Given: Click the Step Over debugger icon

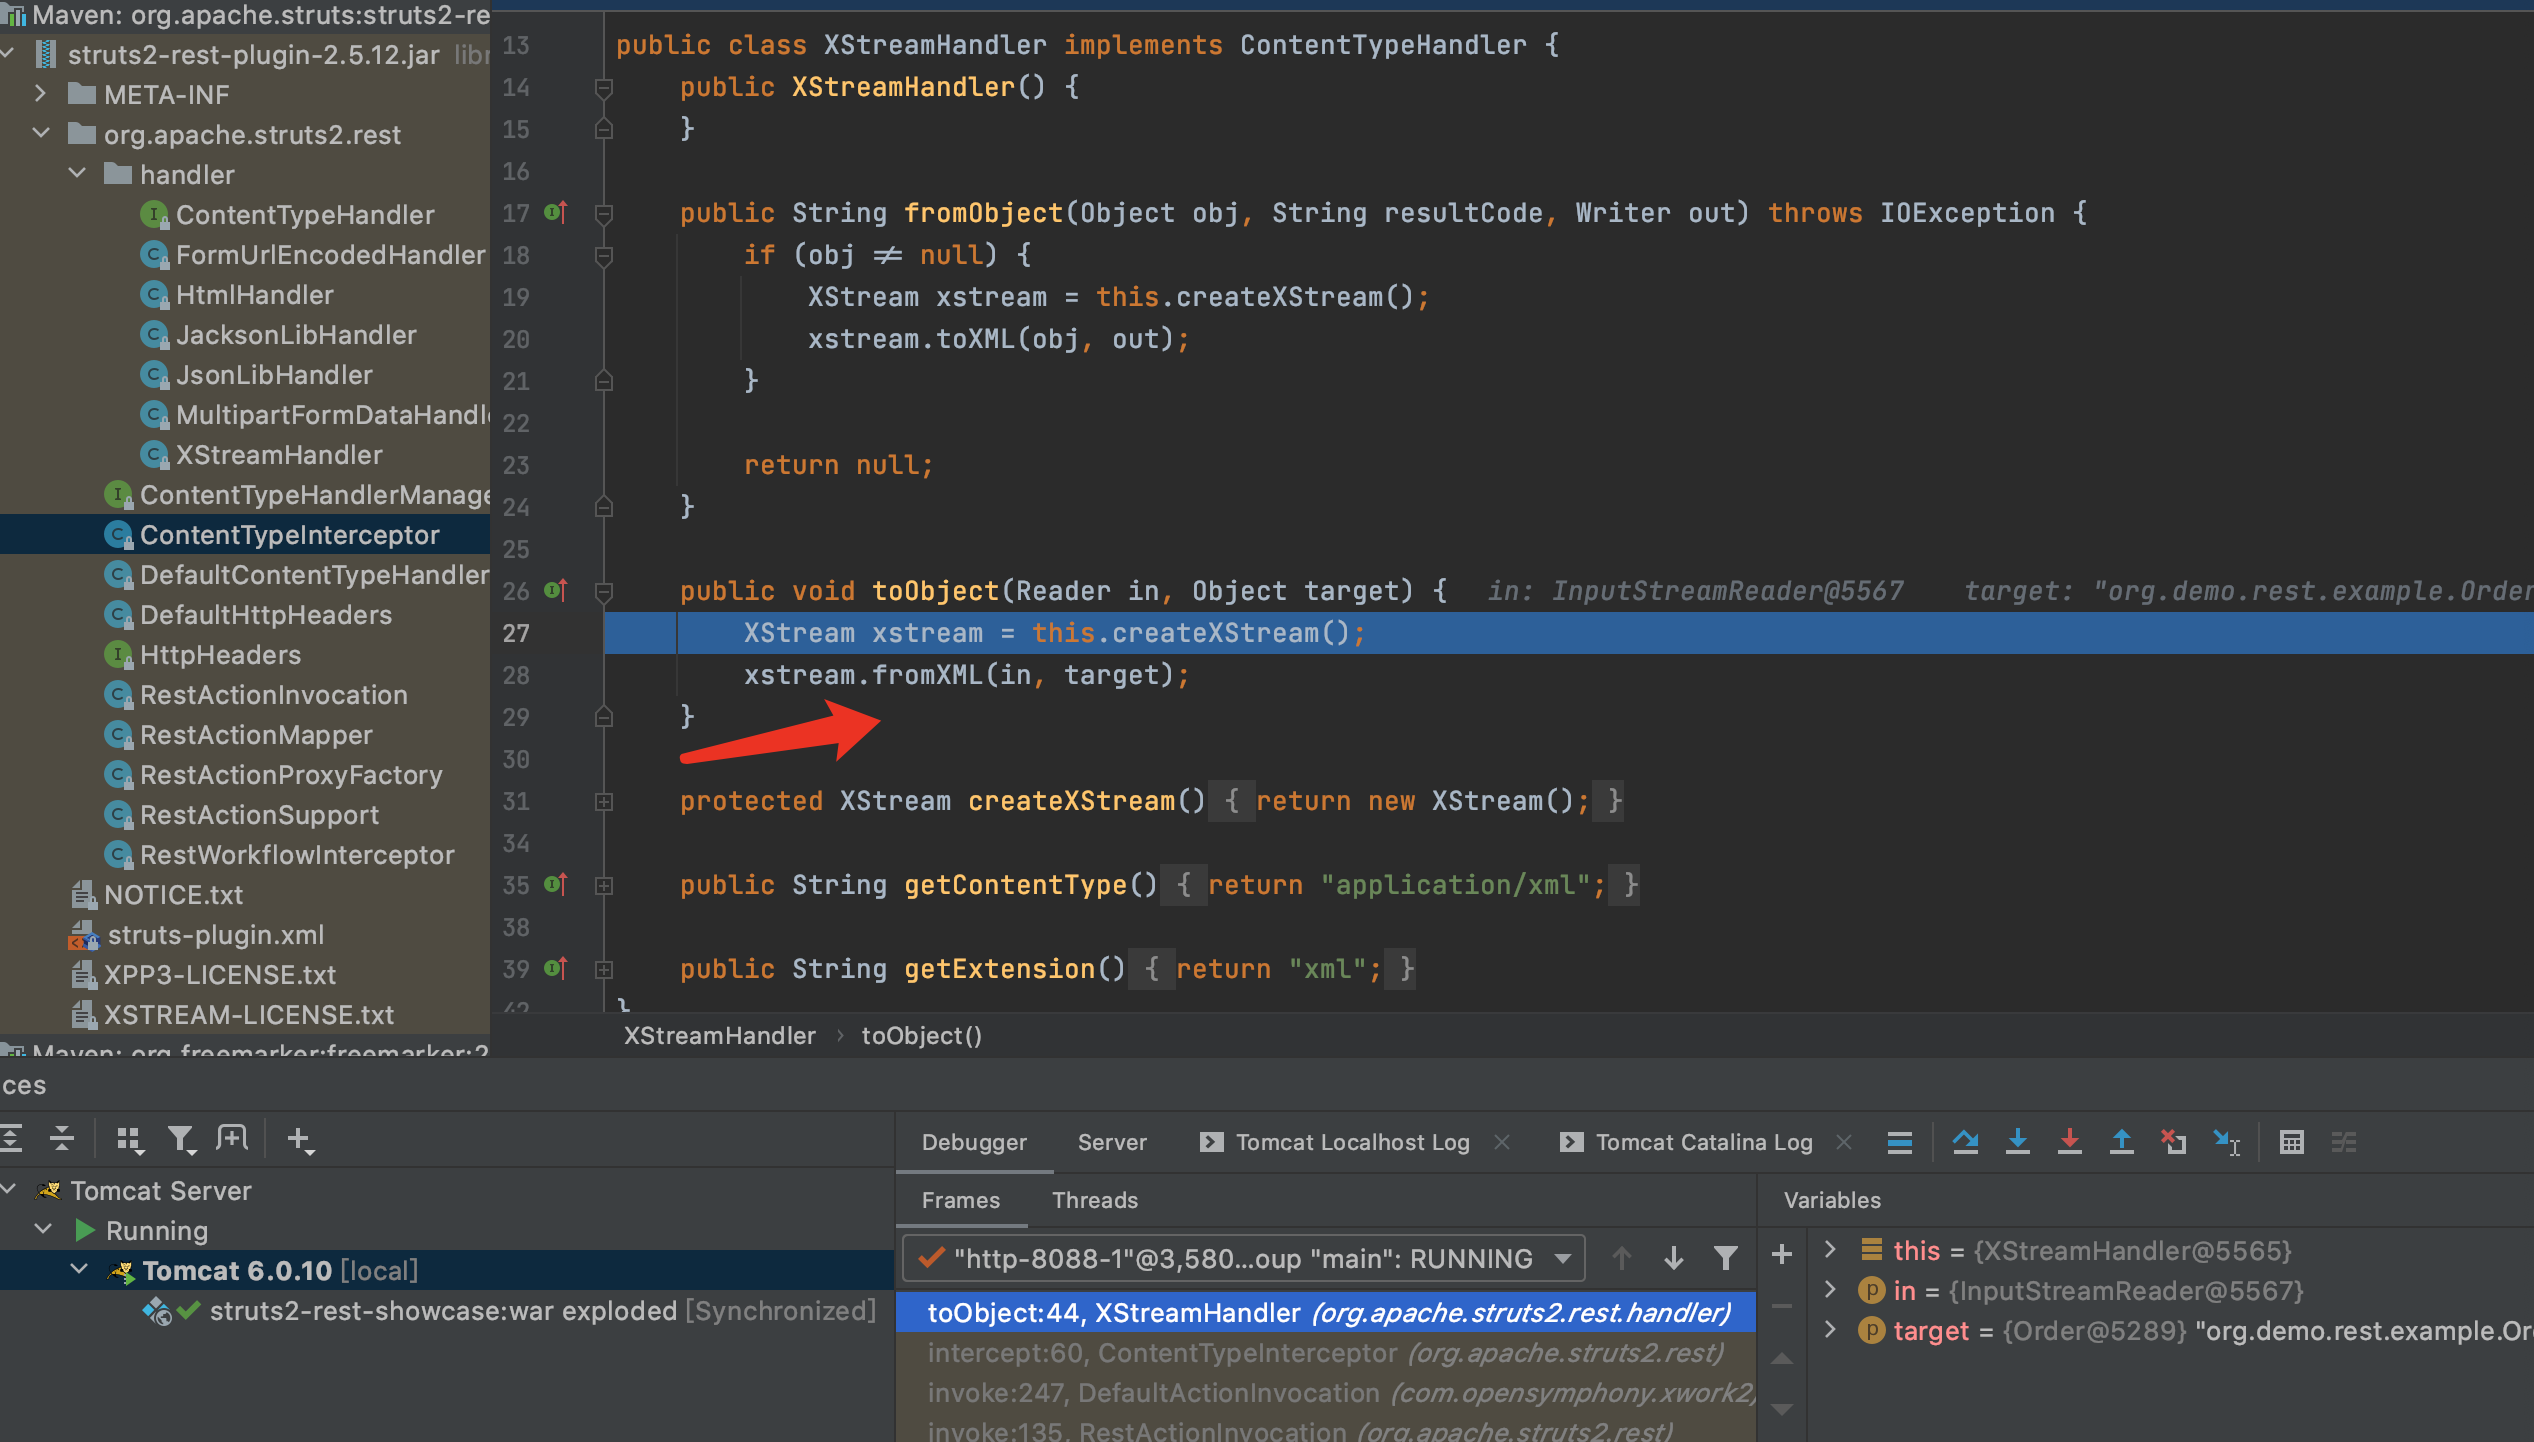Looking at the screenshot, I should coord(1965,1141).
